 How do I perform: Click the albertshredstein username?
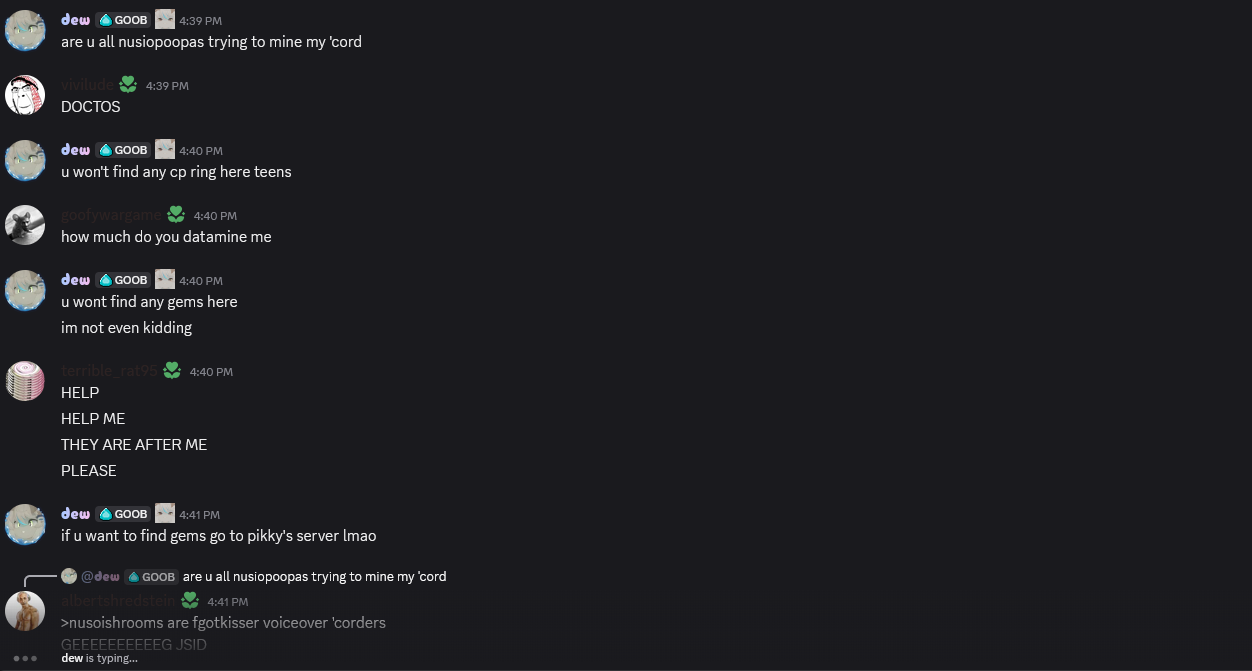coord(117,601)
